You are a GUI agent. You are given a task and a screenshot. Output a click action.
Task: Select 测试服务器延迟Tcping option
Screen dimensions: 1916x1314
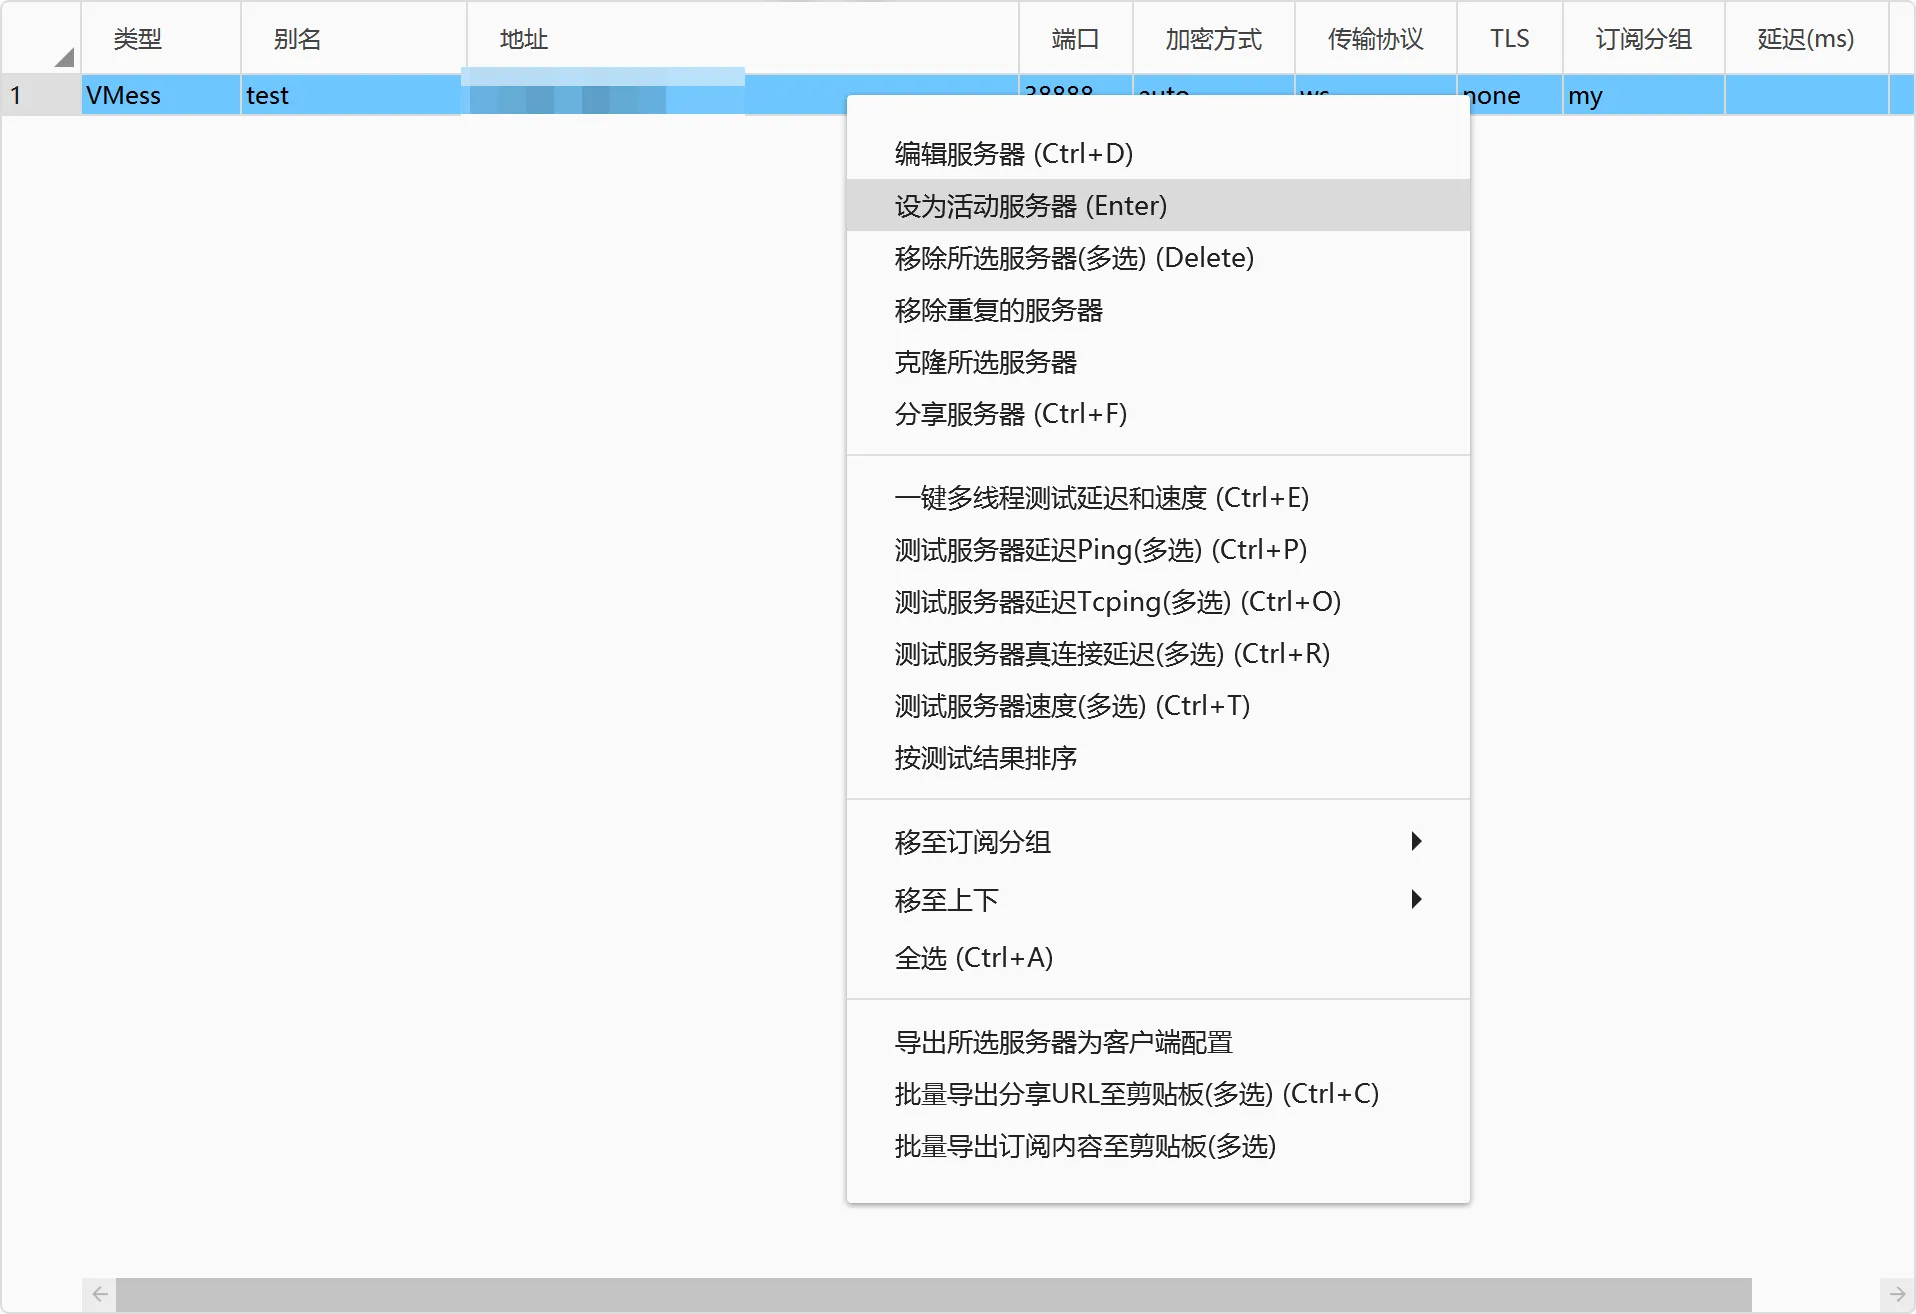(x=1117, y=602)
